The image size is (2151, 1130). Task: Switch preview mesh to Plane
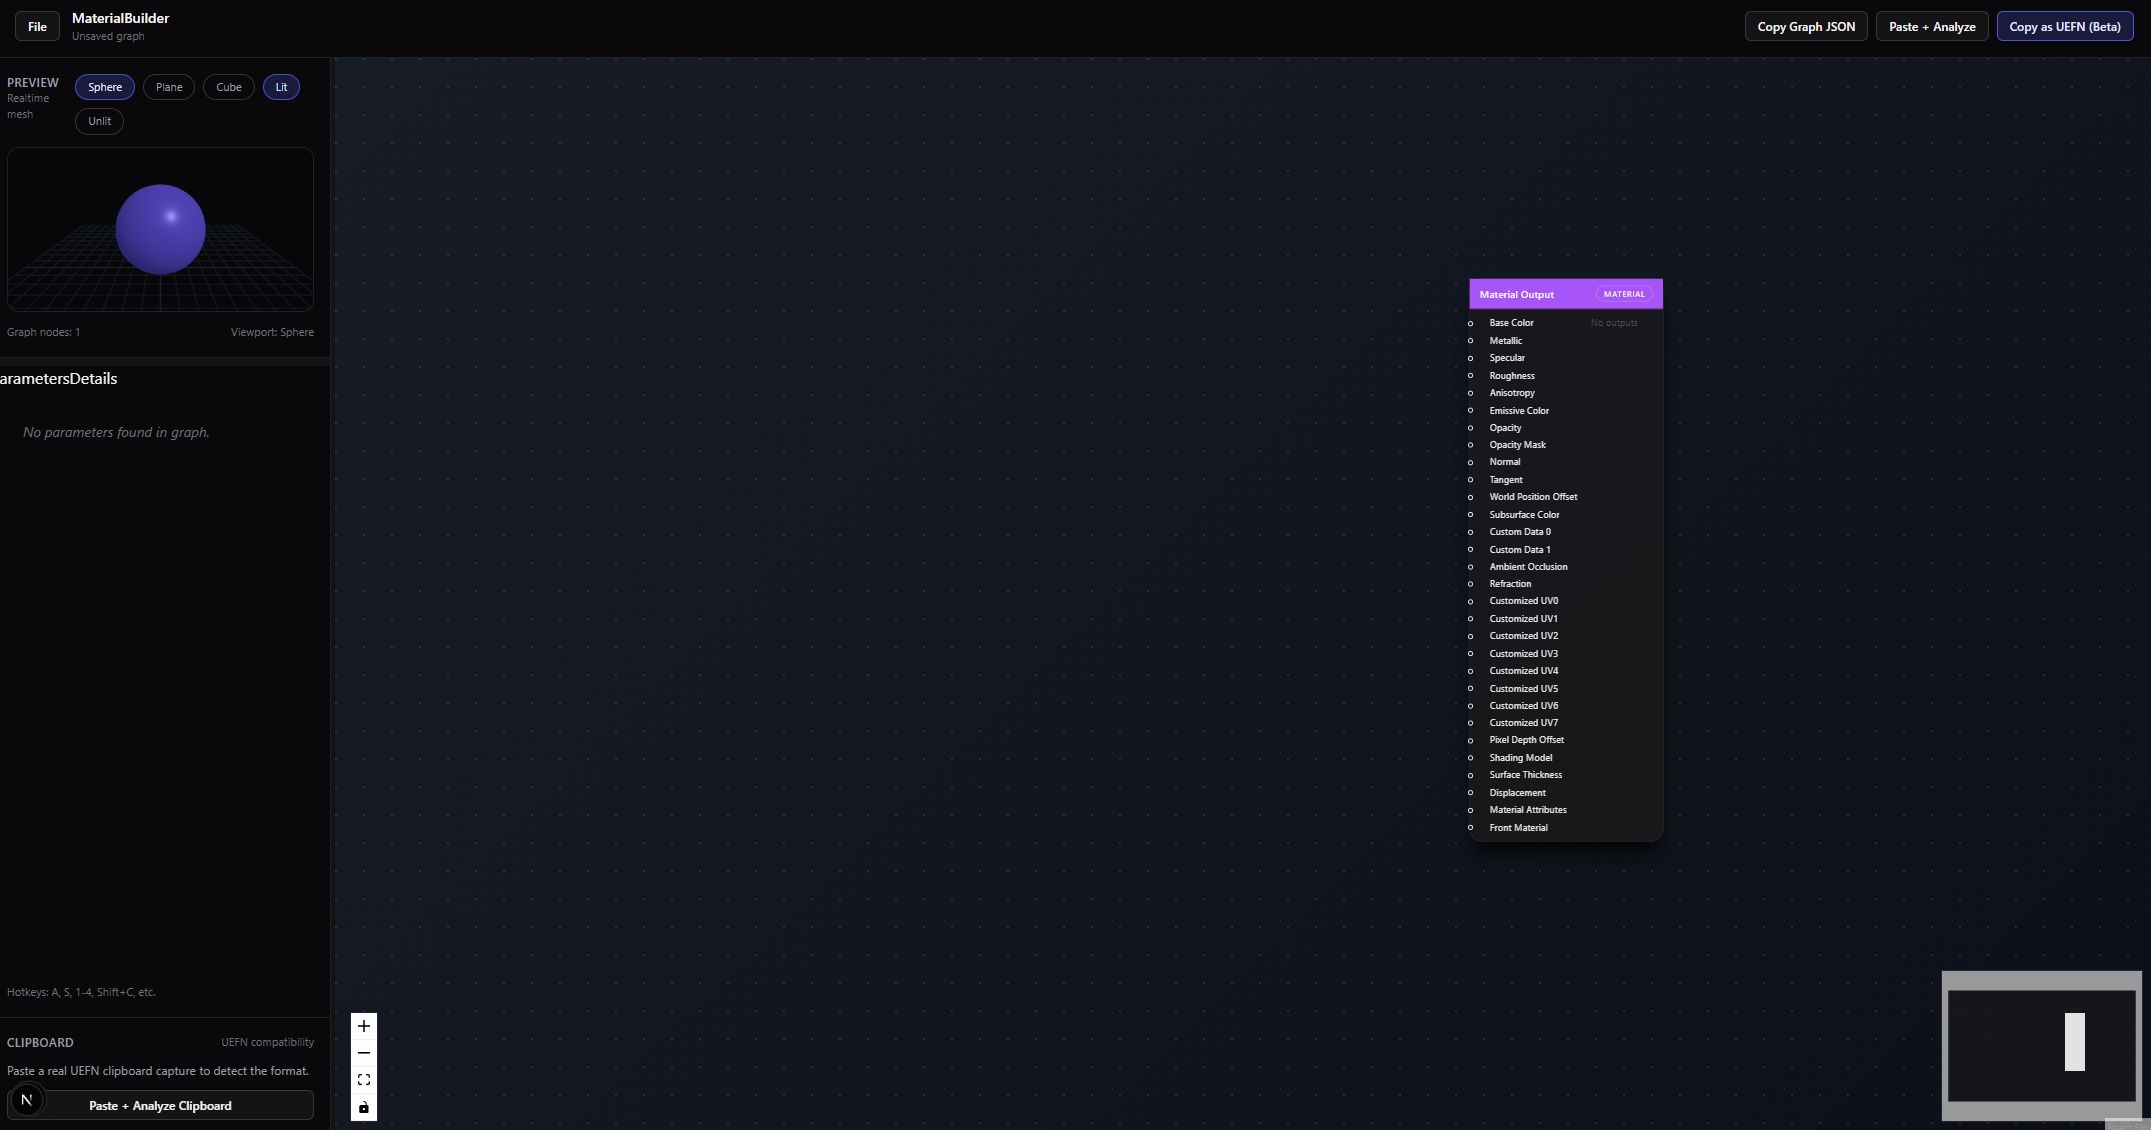click(x=169, y=87)
